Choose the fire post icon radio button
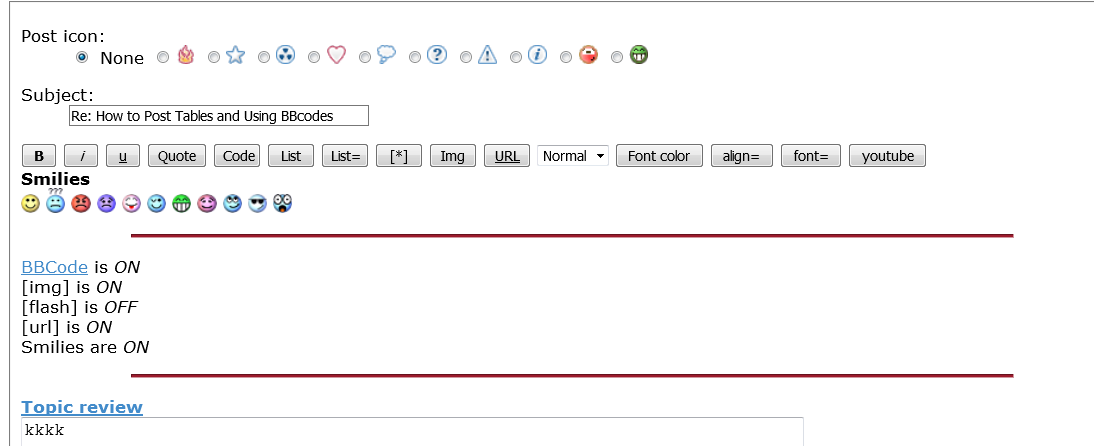The width and height of the screenshot is (1094, 446). pos(163,57)
